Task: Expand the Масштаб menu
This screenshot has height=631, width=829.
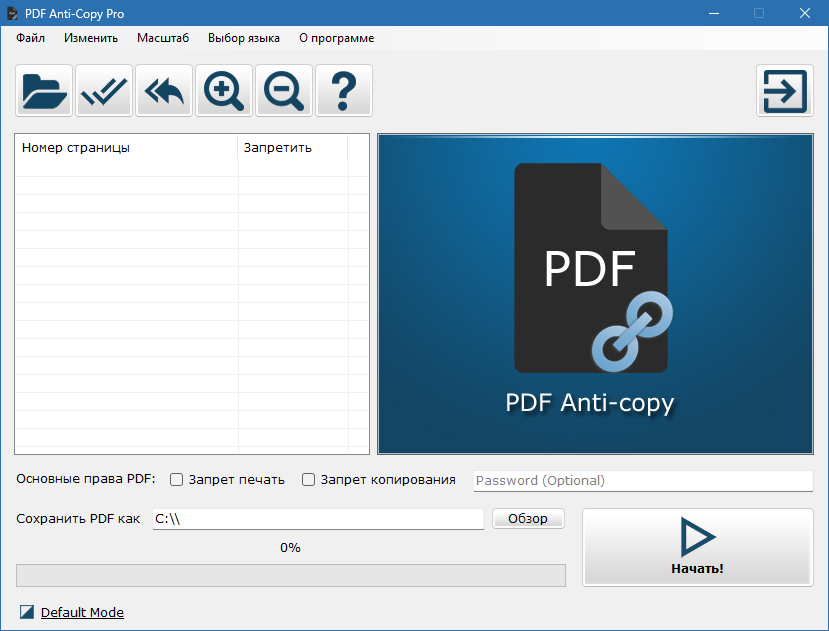Action: tap(163, 38)
